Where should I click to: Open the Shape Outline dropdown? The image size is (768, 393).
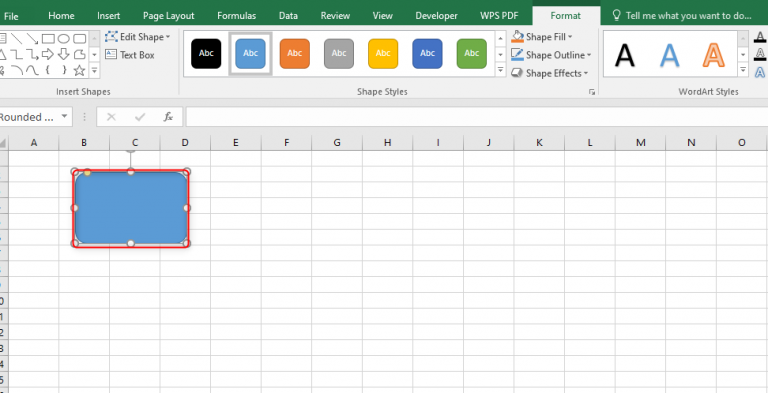point(551,55)
